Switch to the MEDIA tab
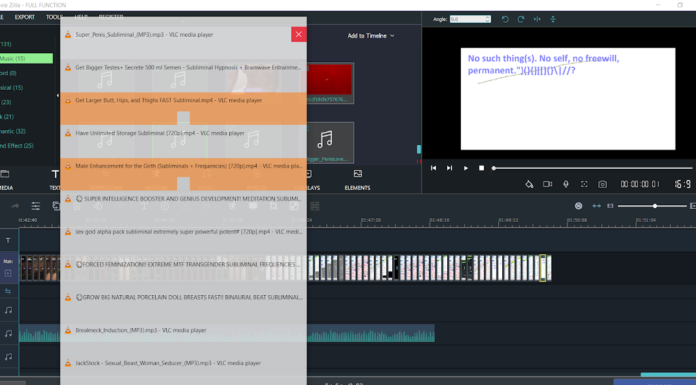This screenshot has width=696, height=385. [x=6, y=179]
